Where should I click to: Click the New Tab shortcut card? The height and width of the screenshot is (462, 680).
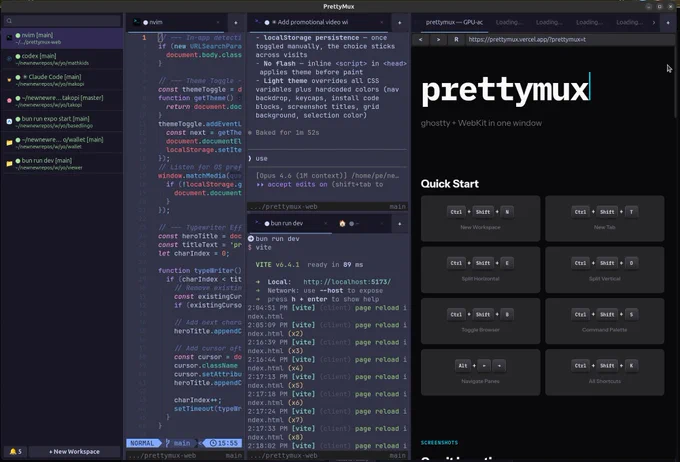pyautogui.click(x=605, y=218)
